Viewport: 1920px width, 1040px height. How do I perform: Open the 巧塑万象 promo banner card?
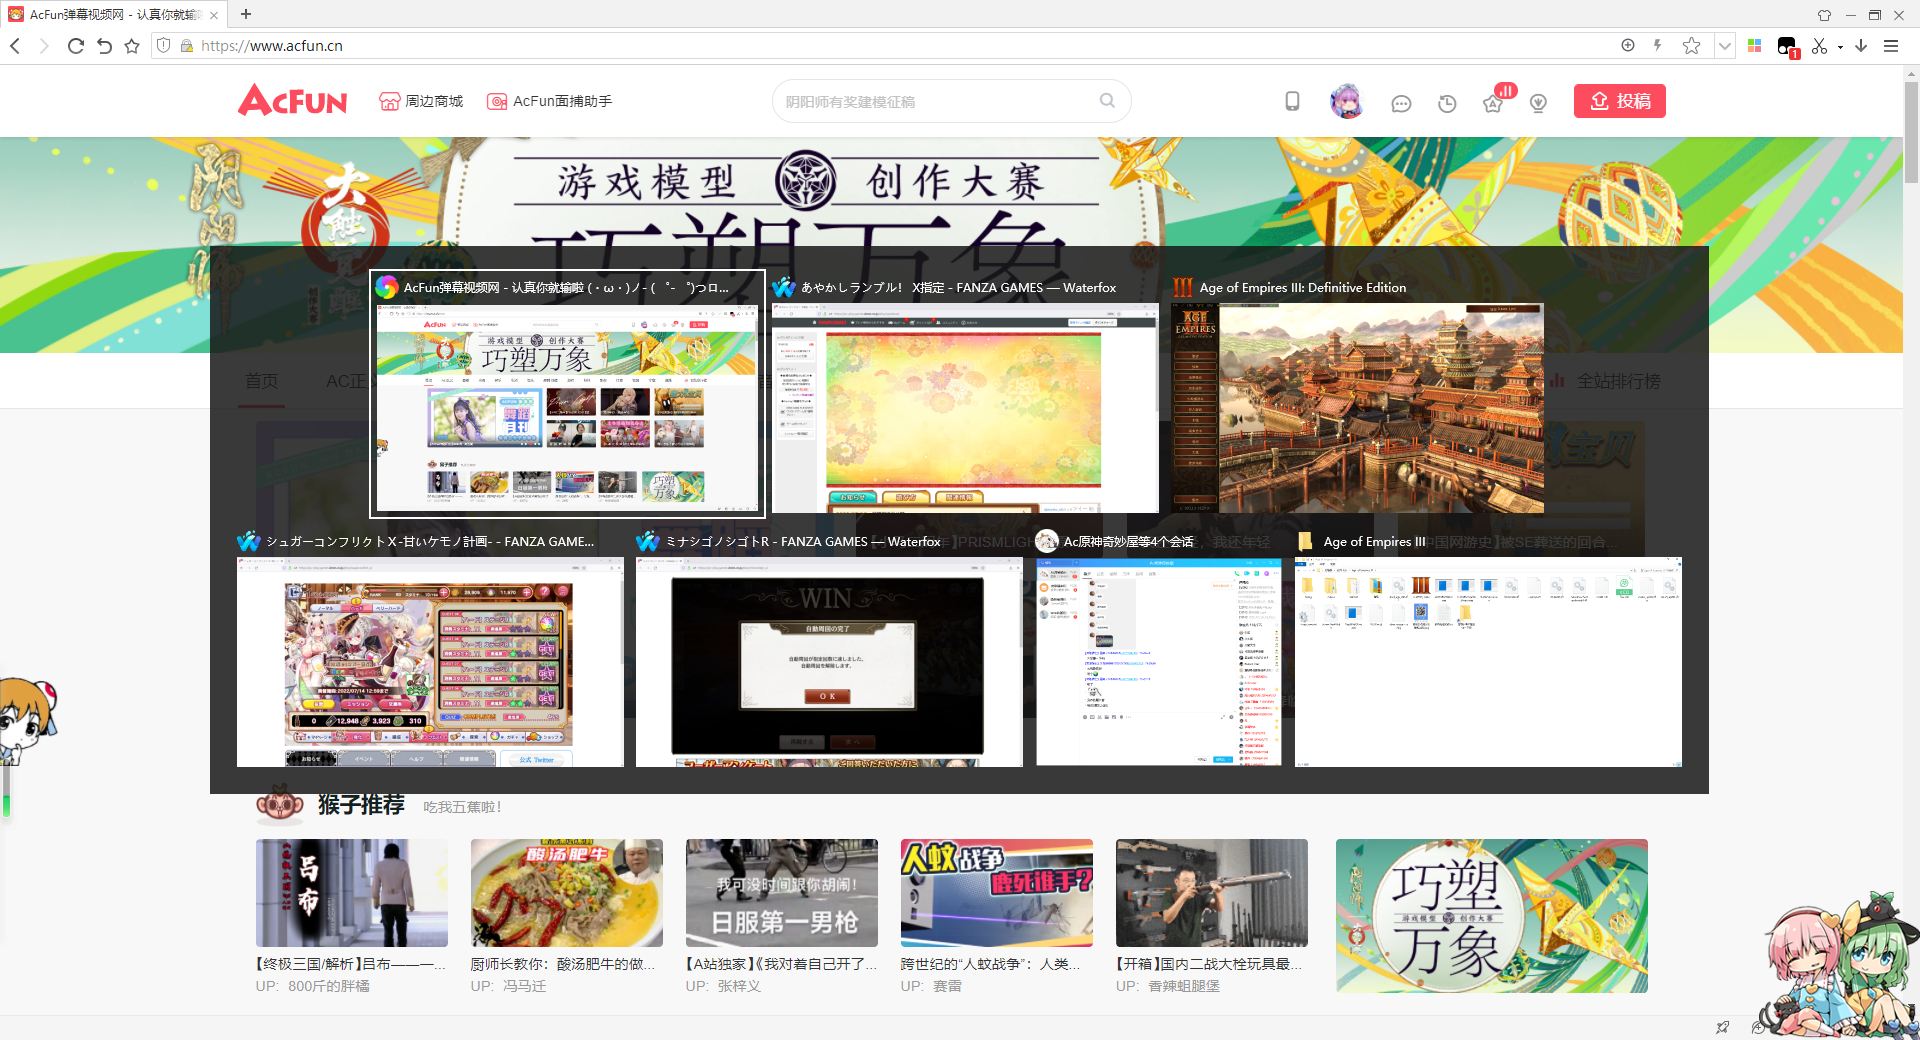1492,916
